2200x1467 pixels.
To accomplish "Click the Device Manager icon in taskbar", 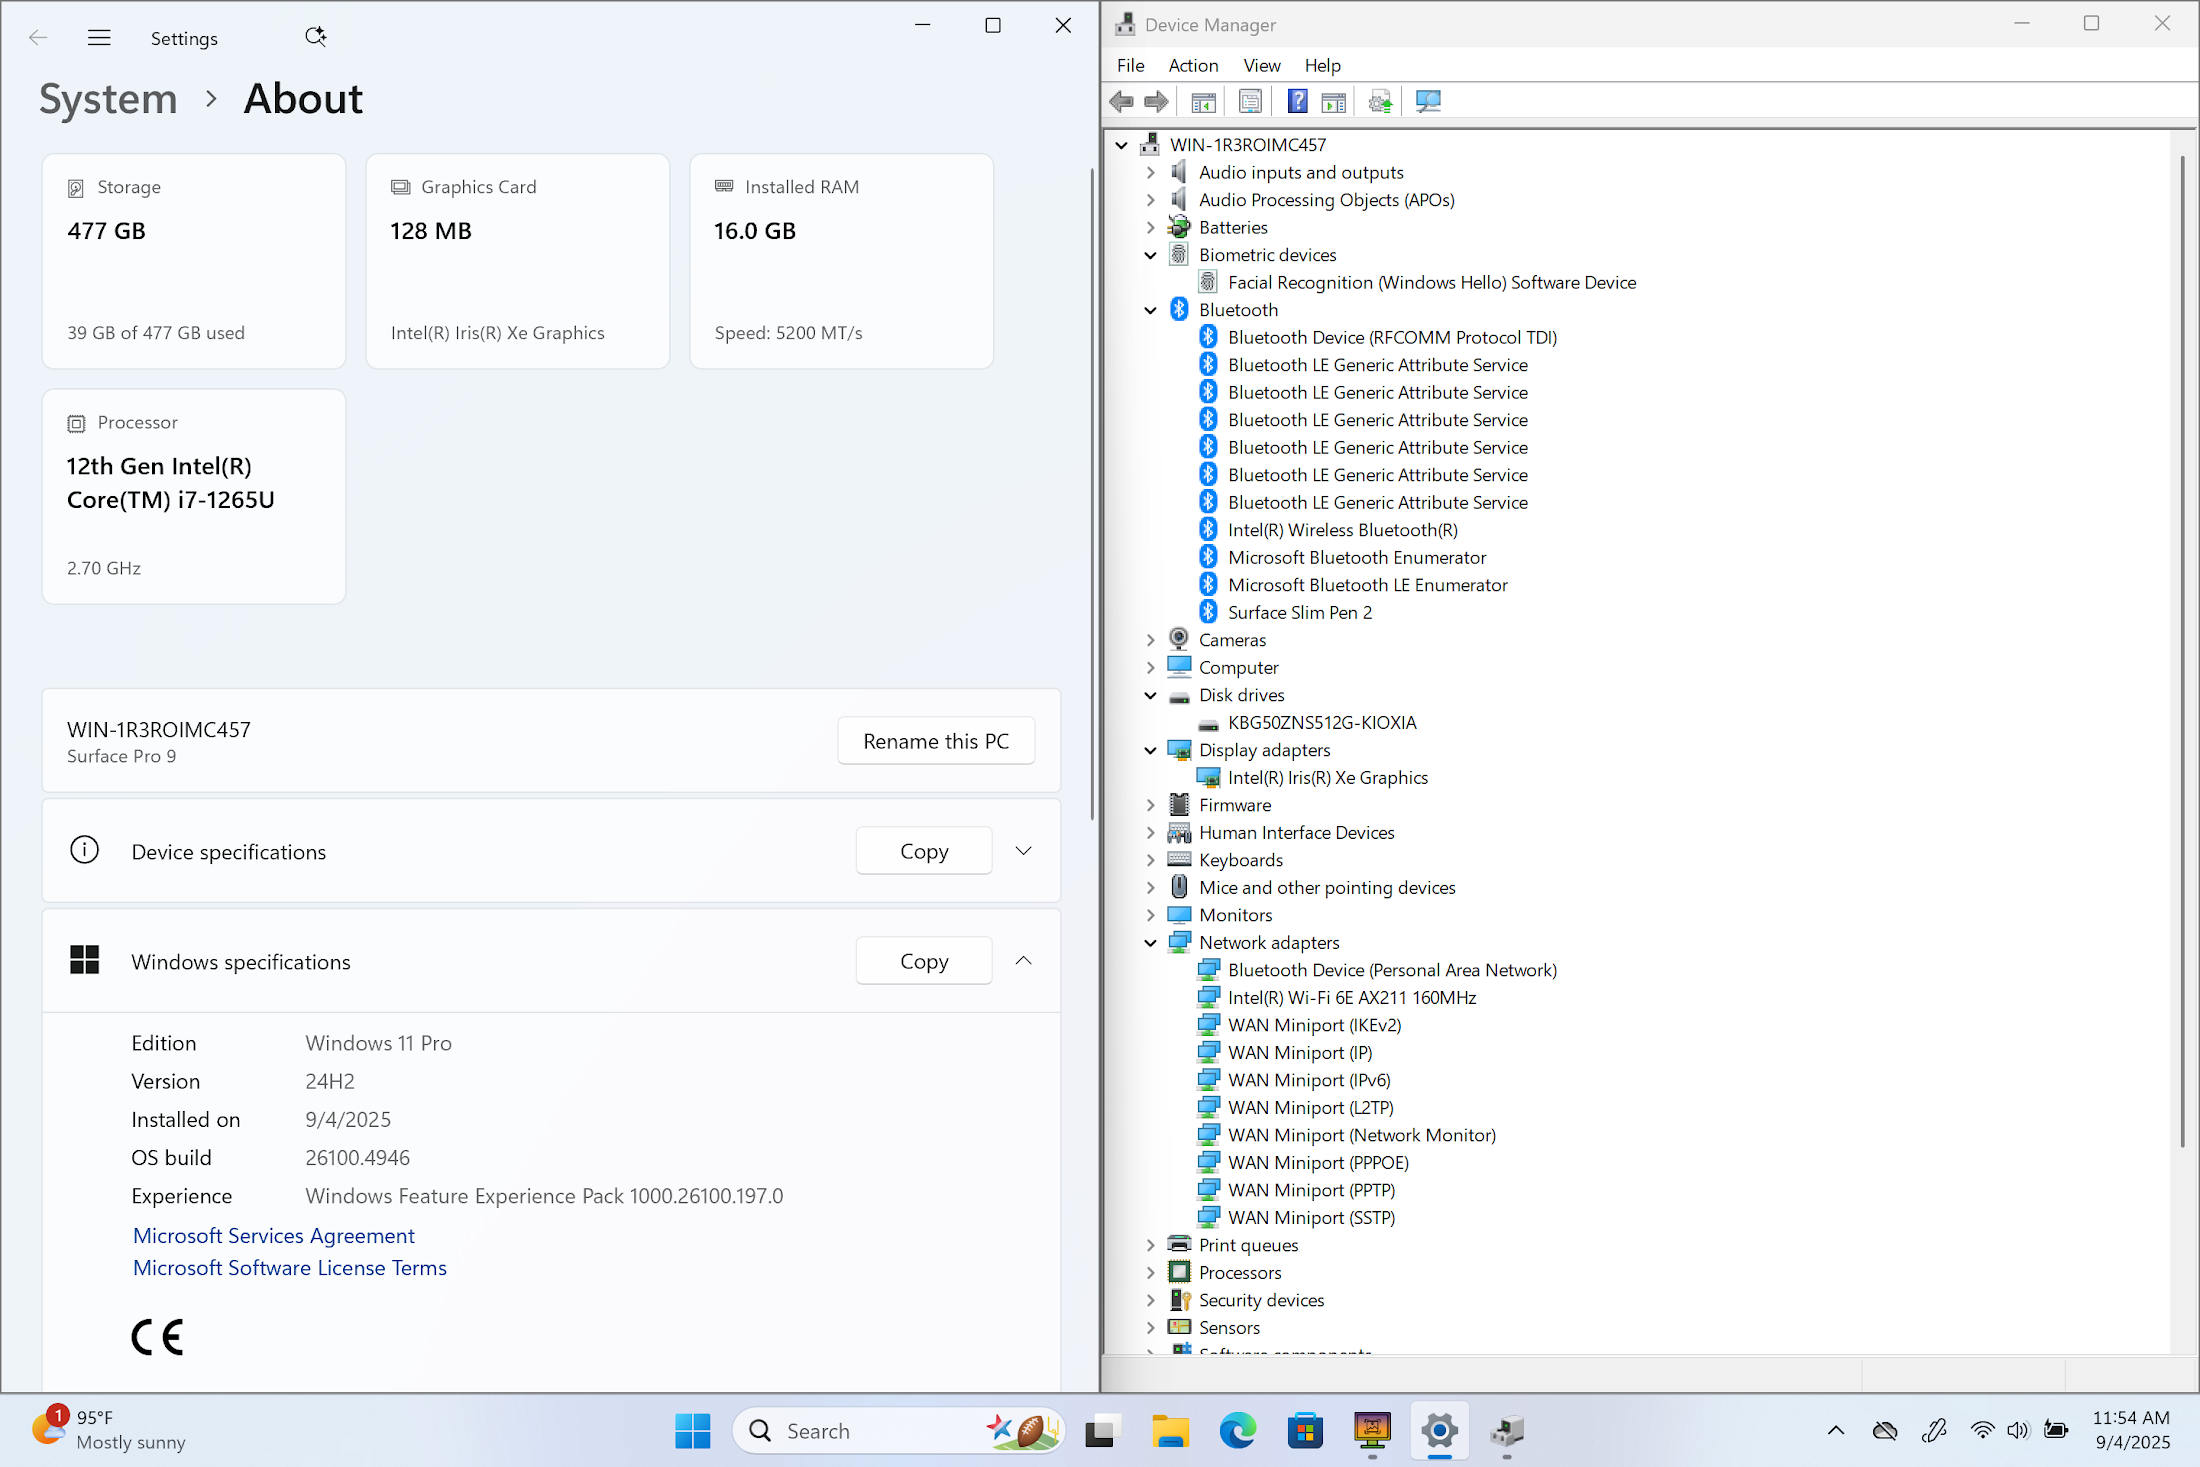I will [1506, 1431].
